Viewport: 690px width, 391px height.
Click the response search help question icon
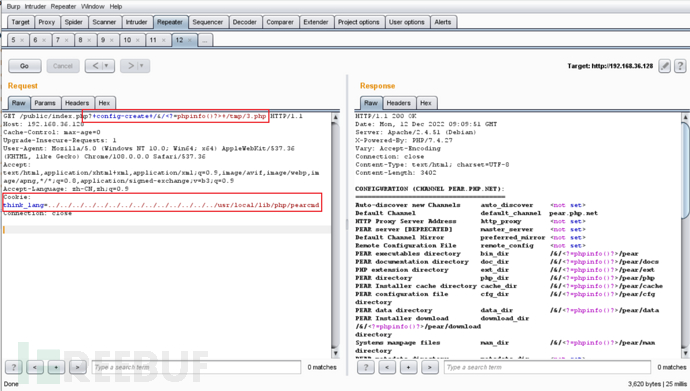point(366,367)
